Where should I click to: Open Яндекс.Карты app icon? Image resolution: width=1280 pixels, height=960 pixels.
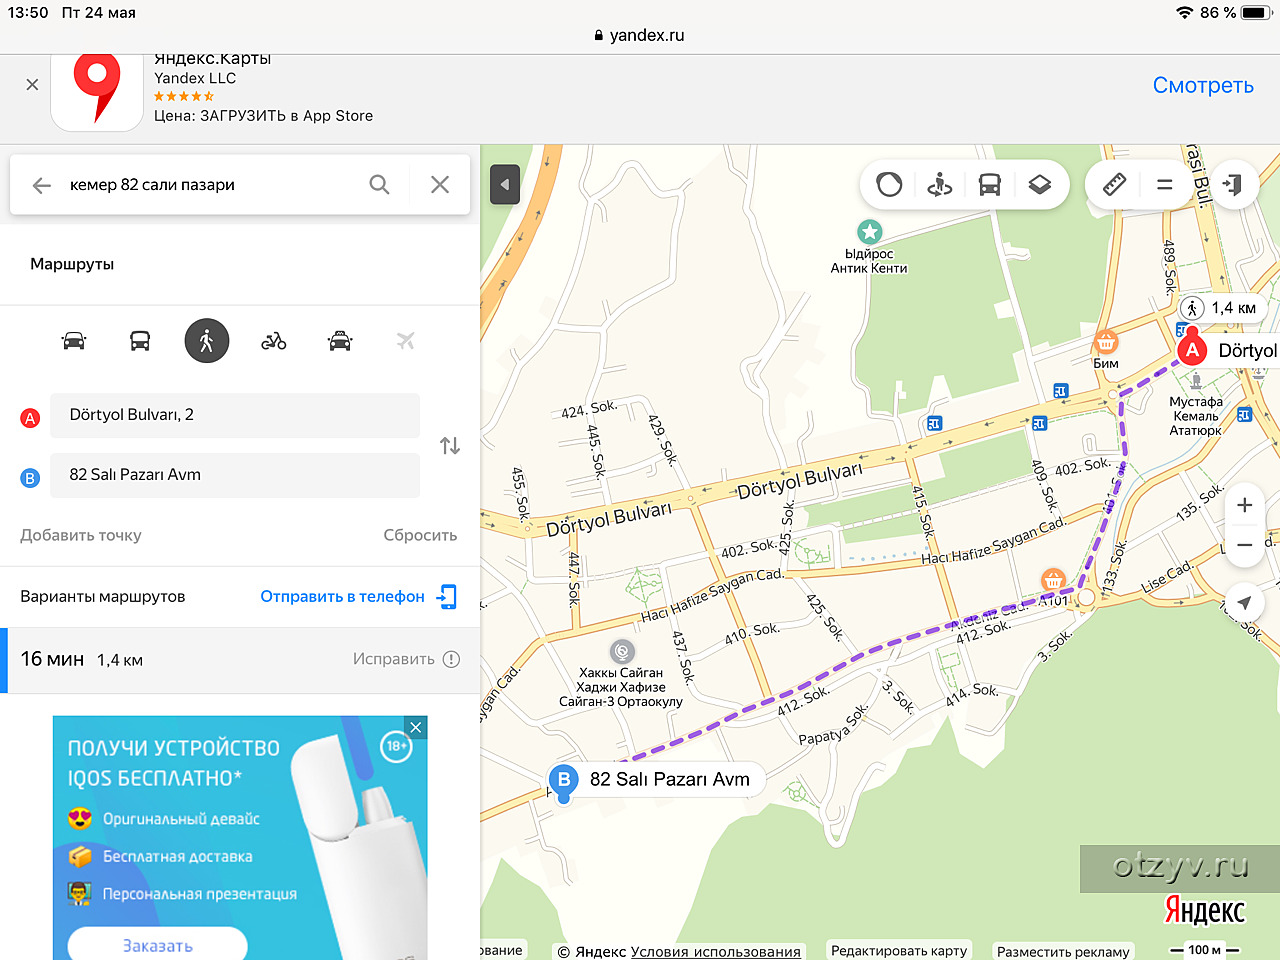click(97, 92)
